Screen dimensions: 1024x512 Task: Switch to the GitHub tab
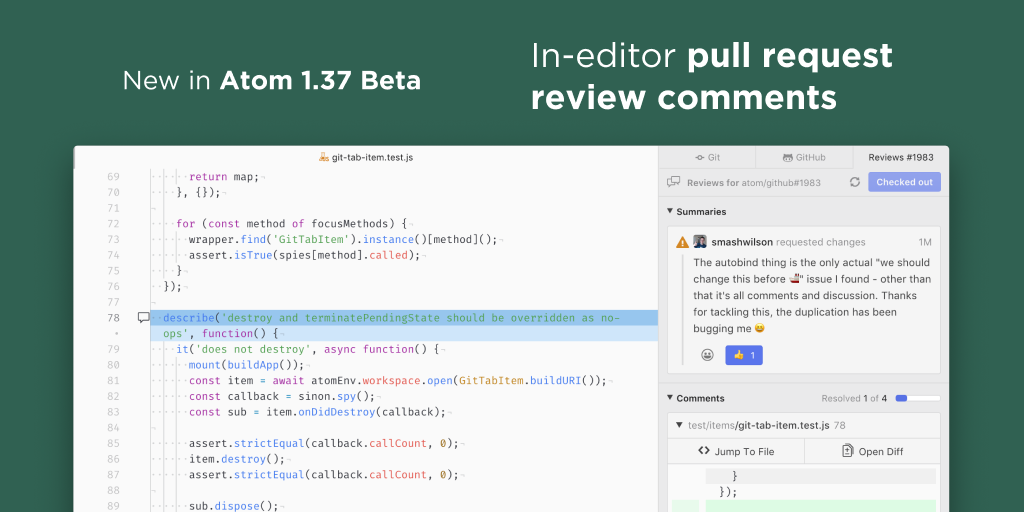(x=803, y=157)
